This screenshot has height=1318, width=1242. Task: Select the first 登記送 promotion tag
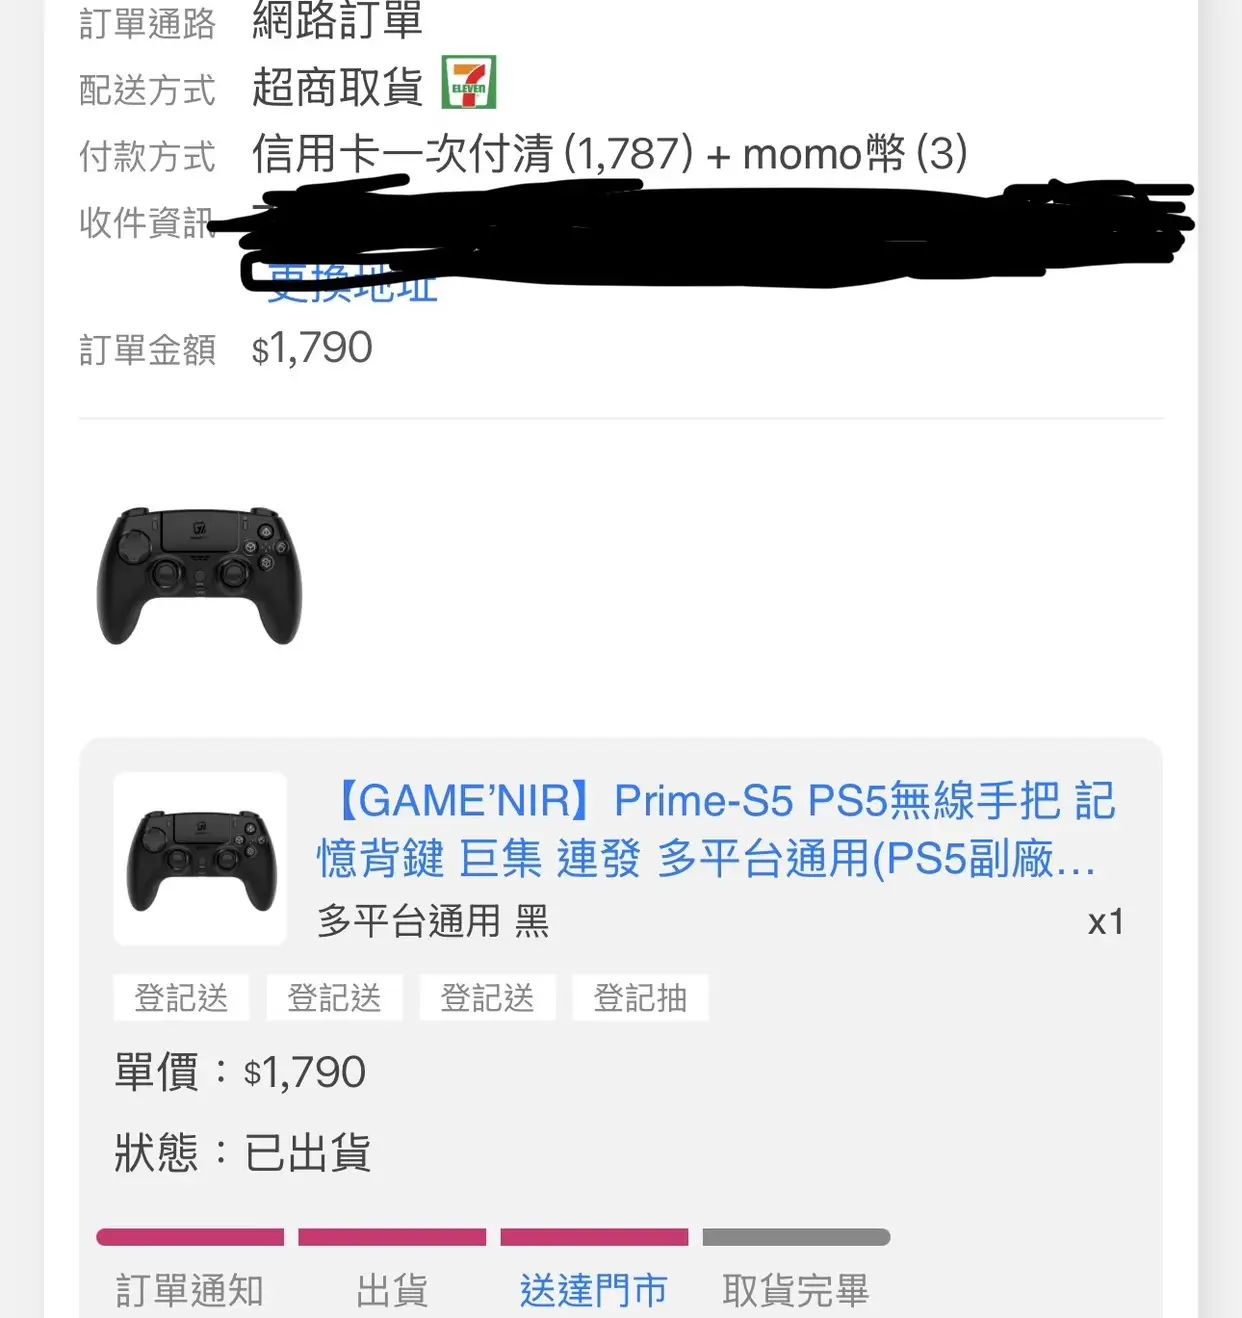[x=181, y=997]
